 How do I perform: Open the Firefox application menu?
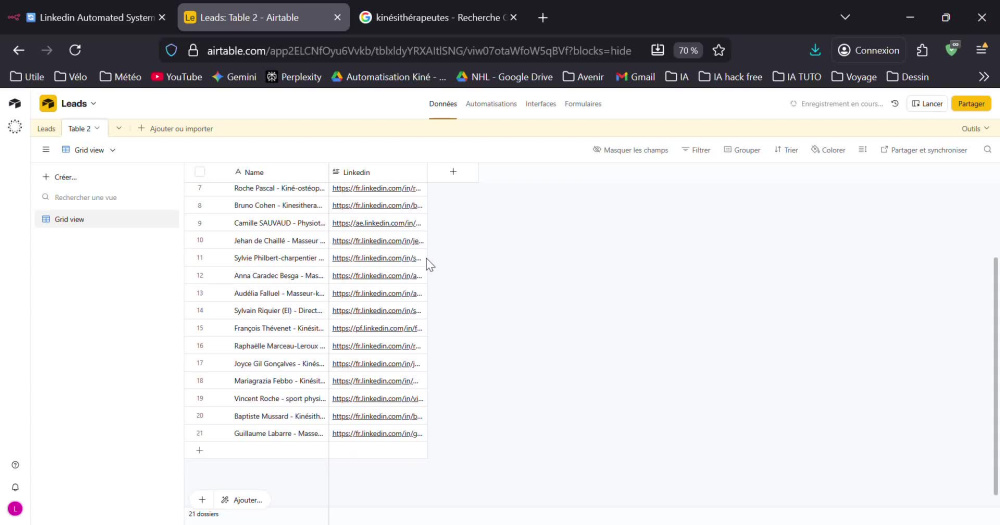pos(982,50)
